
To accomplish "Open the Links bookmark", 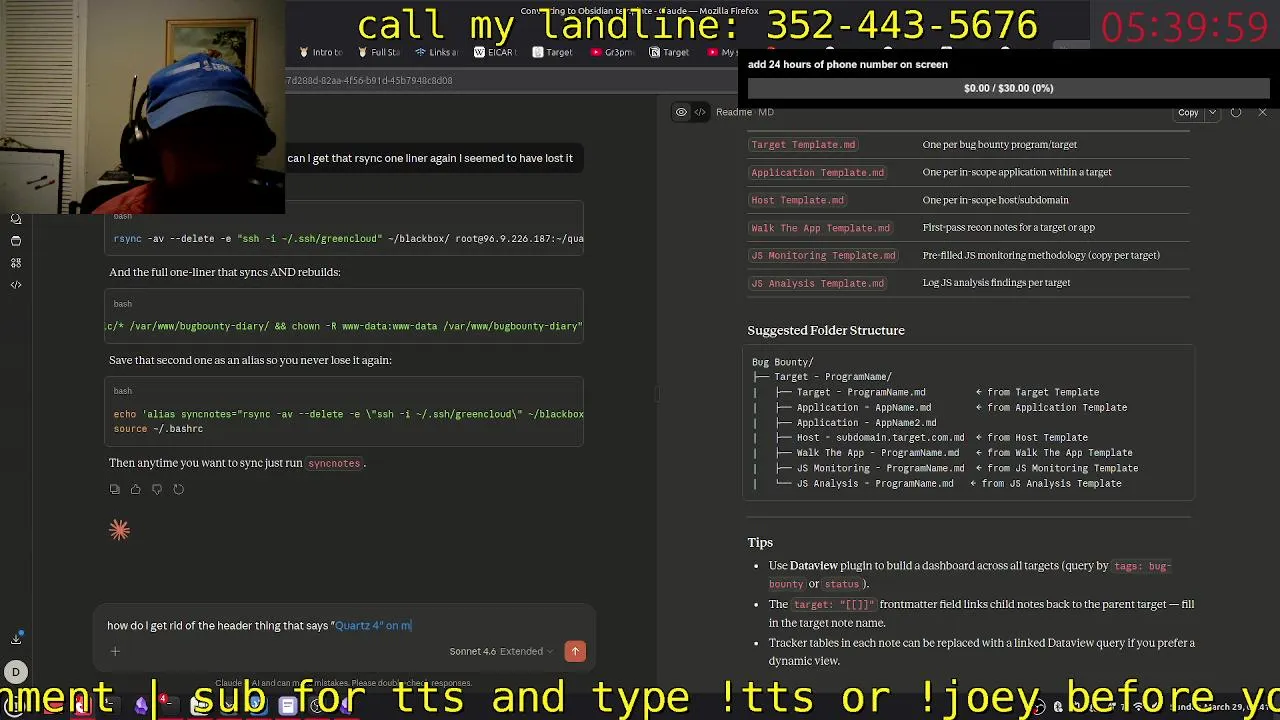I will (436, 52).
